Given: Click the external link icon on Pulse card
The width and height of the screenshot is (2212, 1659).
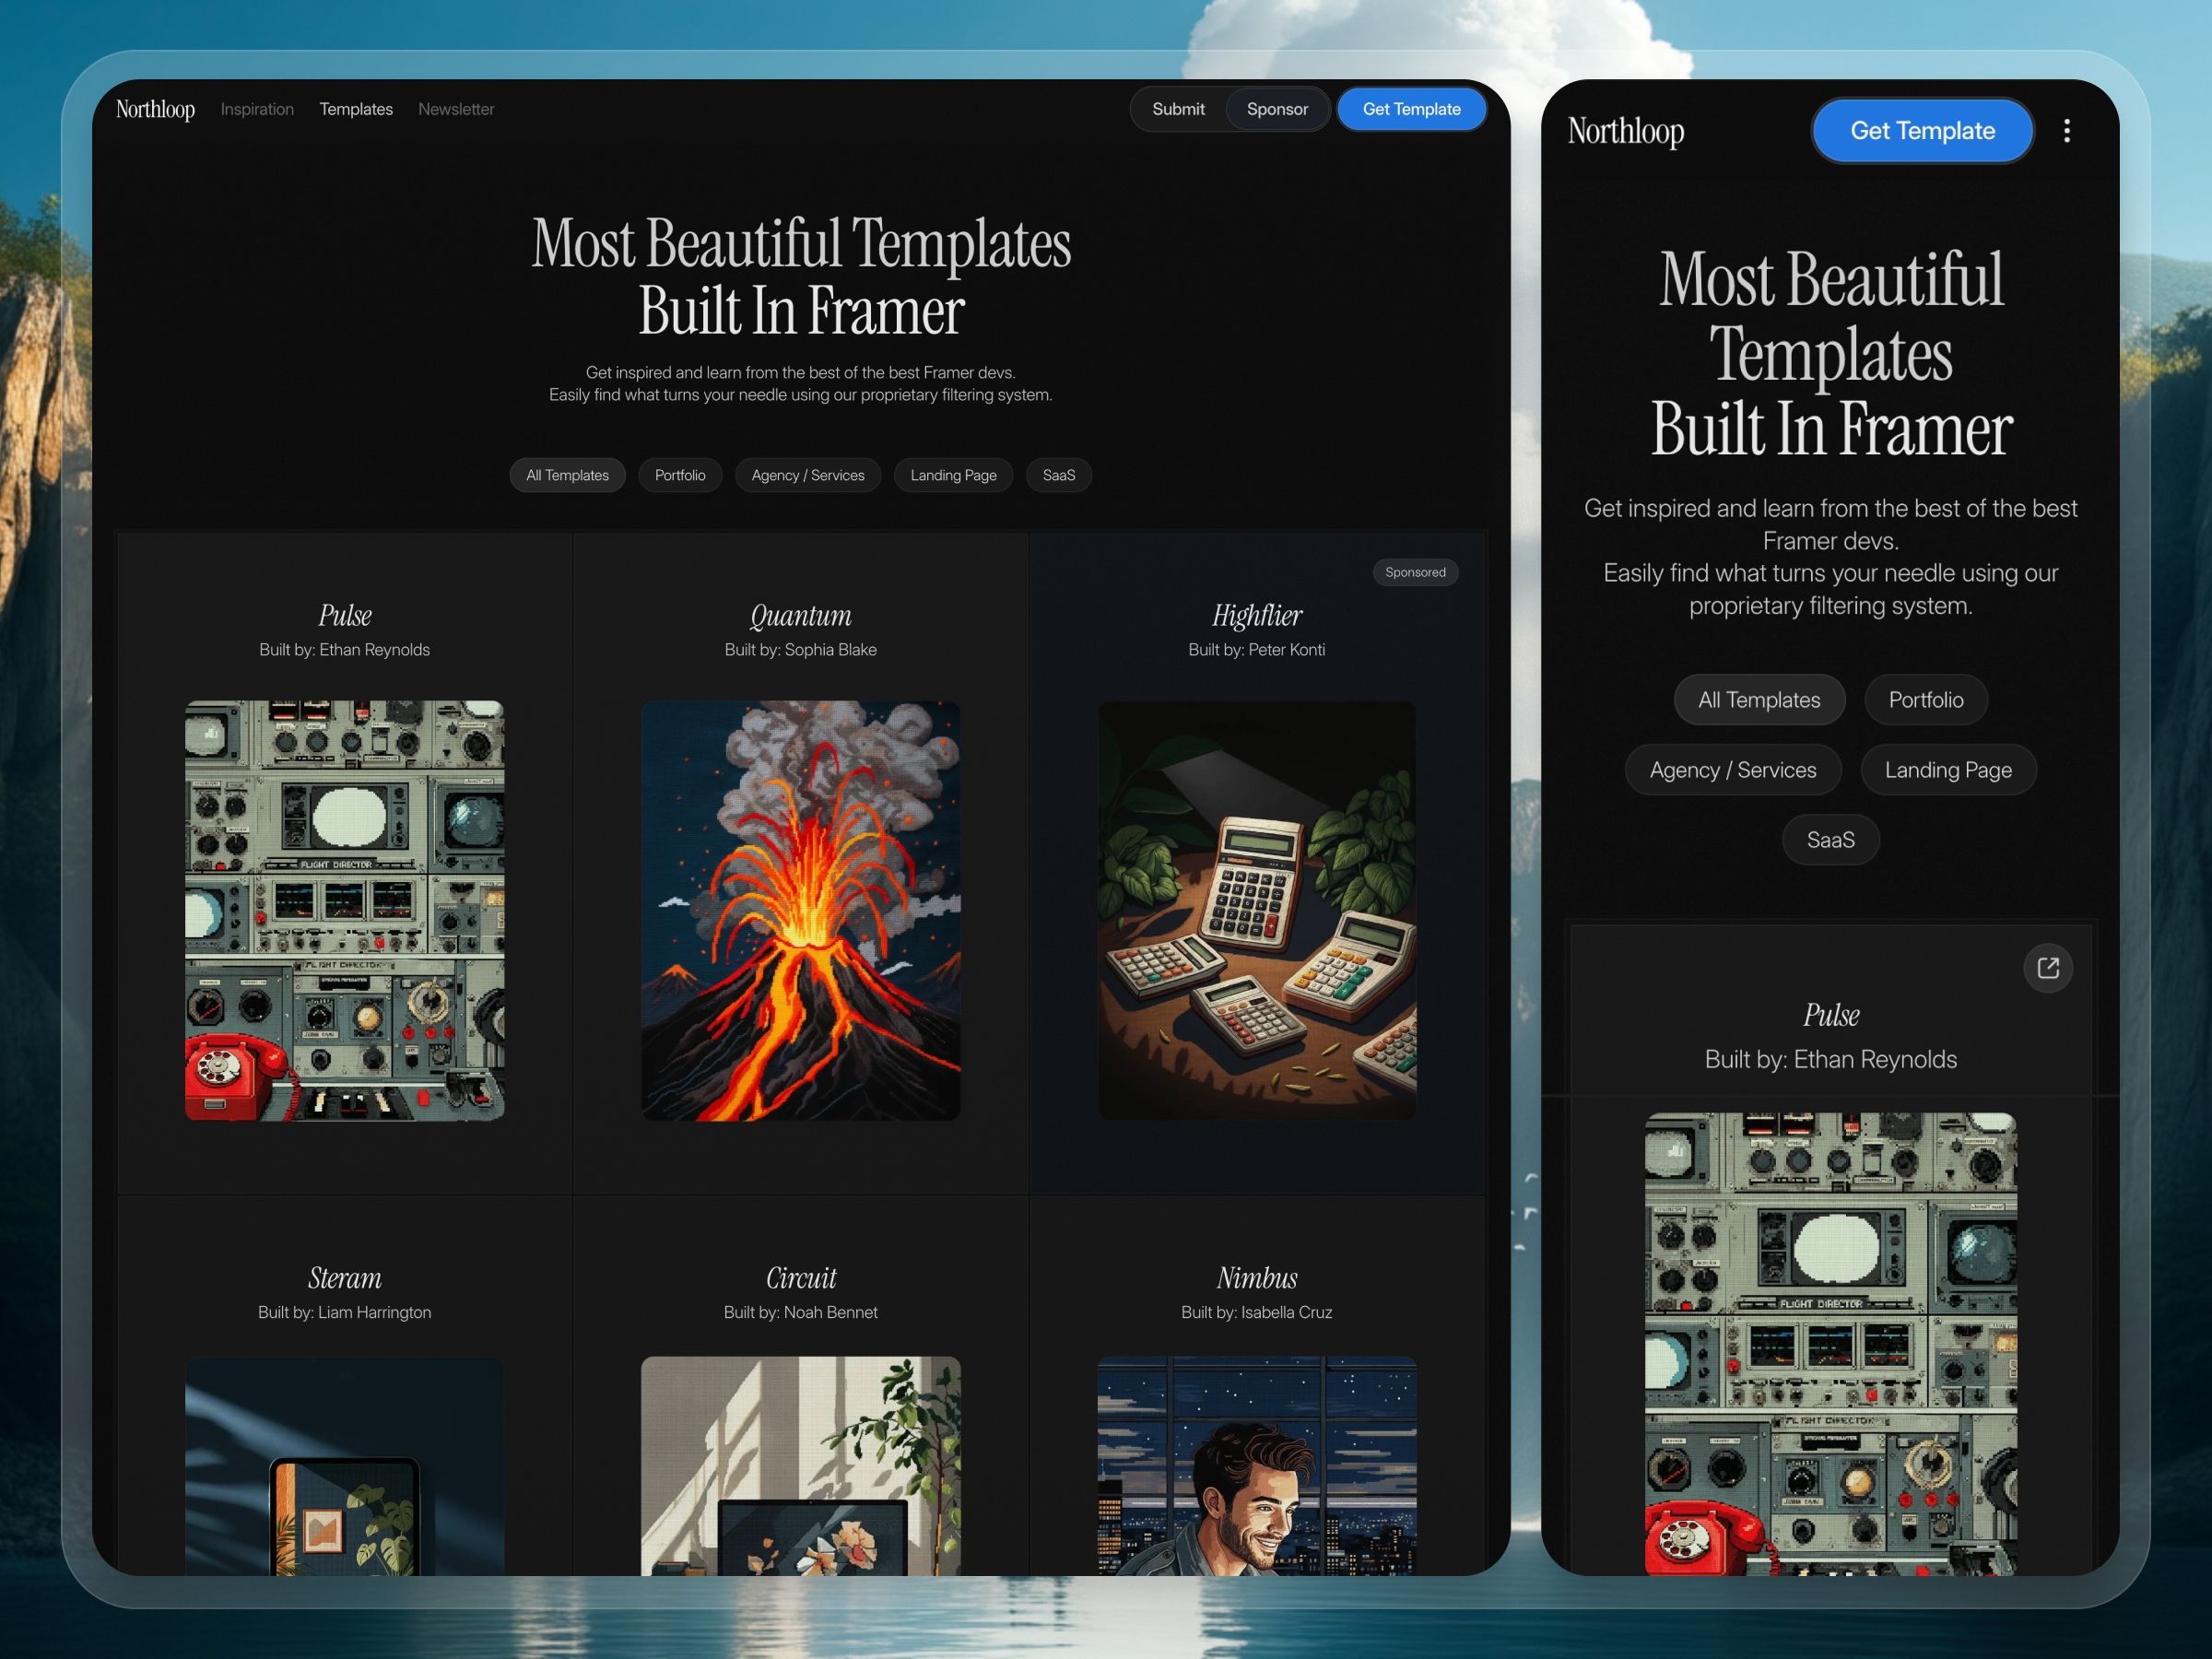Looking at the screenshot, I should click(2048, 967).
